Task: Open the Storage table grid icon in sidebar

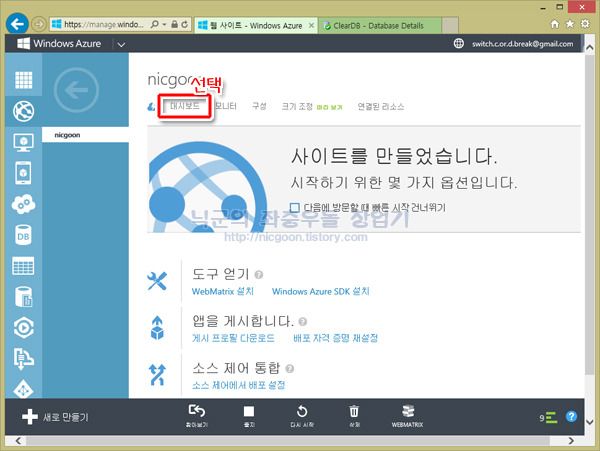Action: click(x=23, y=266)
